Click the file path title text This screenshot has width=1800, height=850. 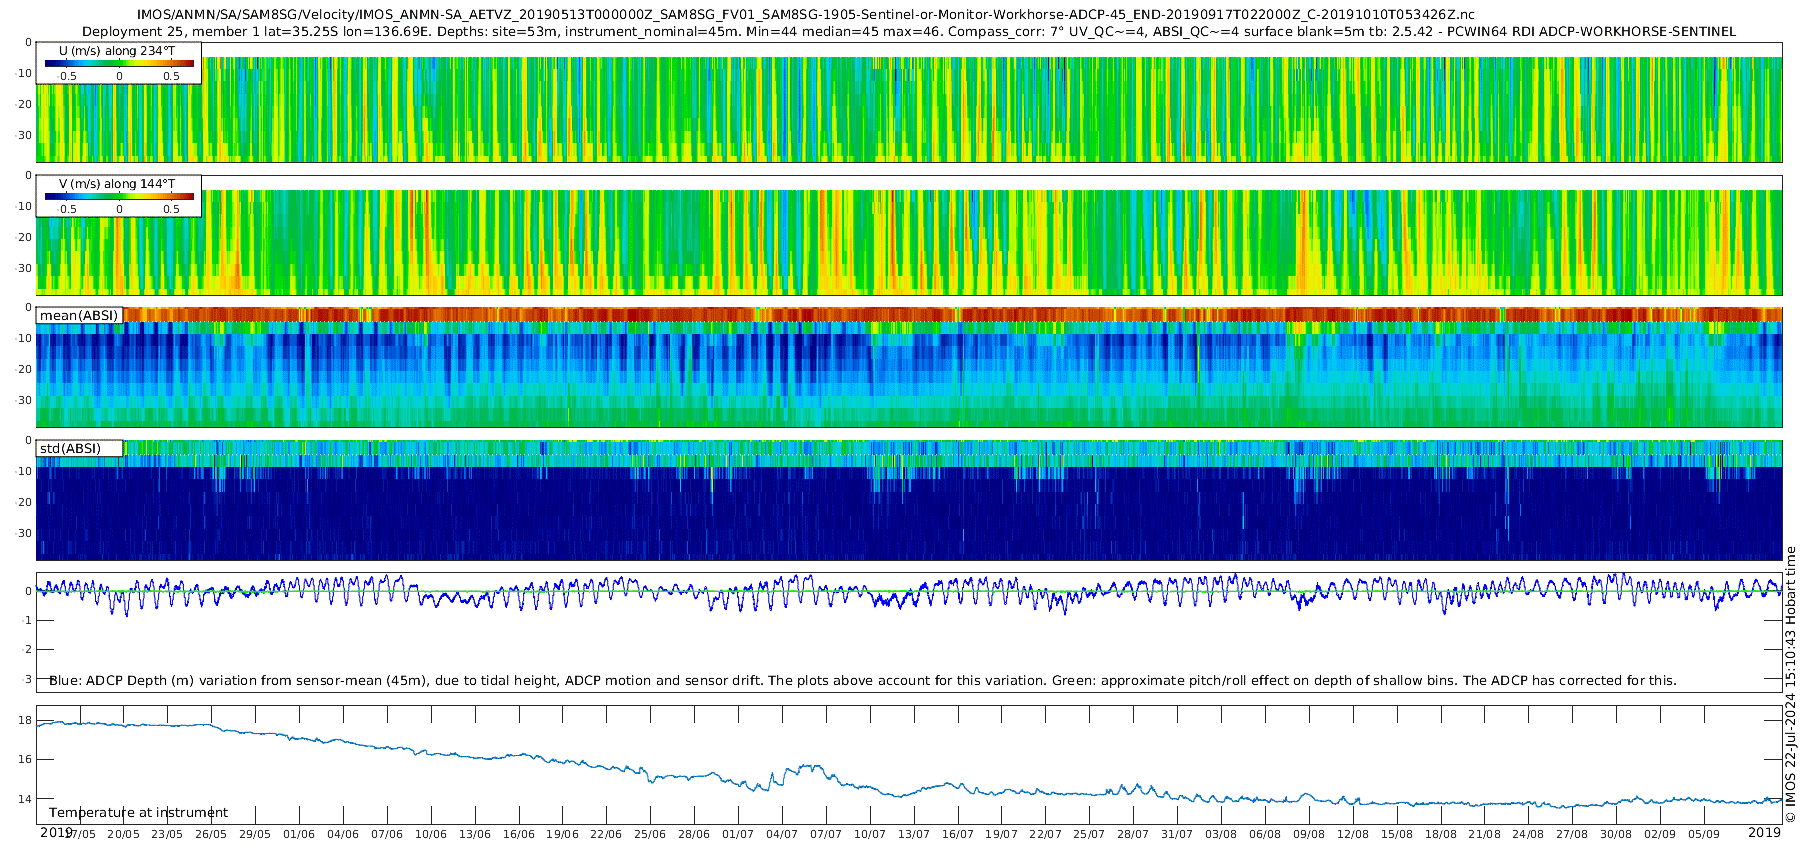805,15
